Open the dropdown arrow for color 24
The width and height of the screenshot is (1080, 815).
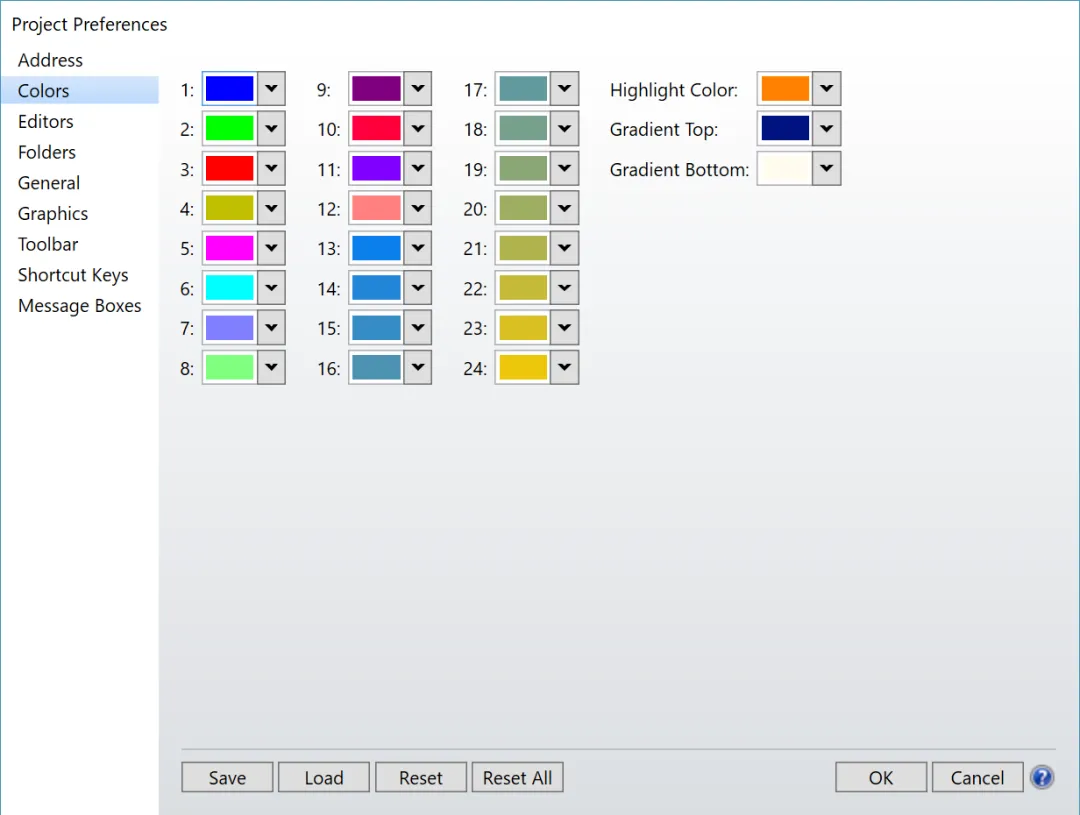[564, 368]
